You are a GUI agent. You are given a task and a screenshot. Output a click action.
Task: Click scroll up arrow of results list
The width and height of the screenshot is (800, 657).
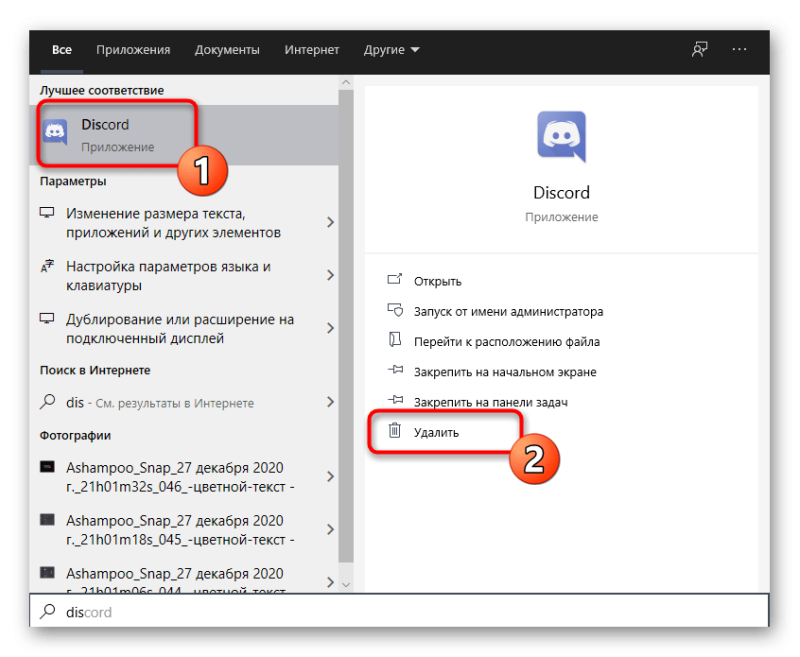(346, 82)
